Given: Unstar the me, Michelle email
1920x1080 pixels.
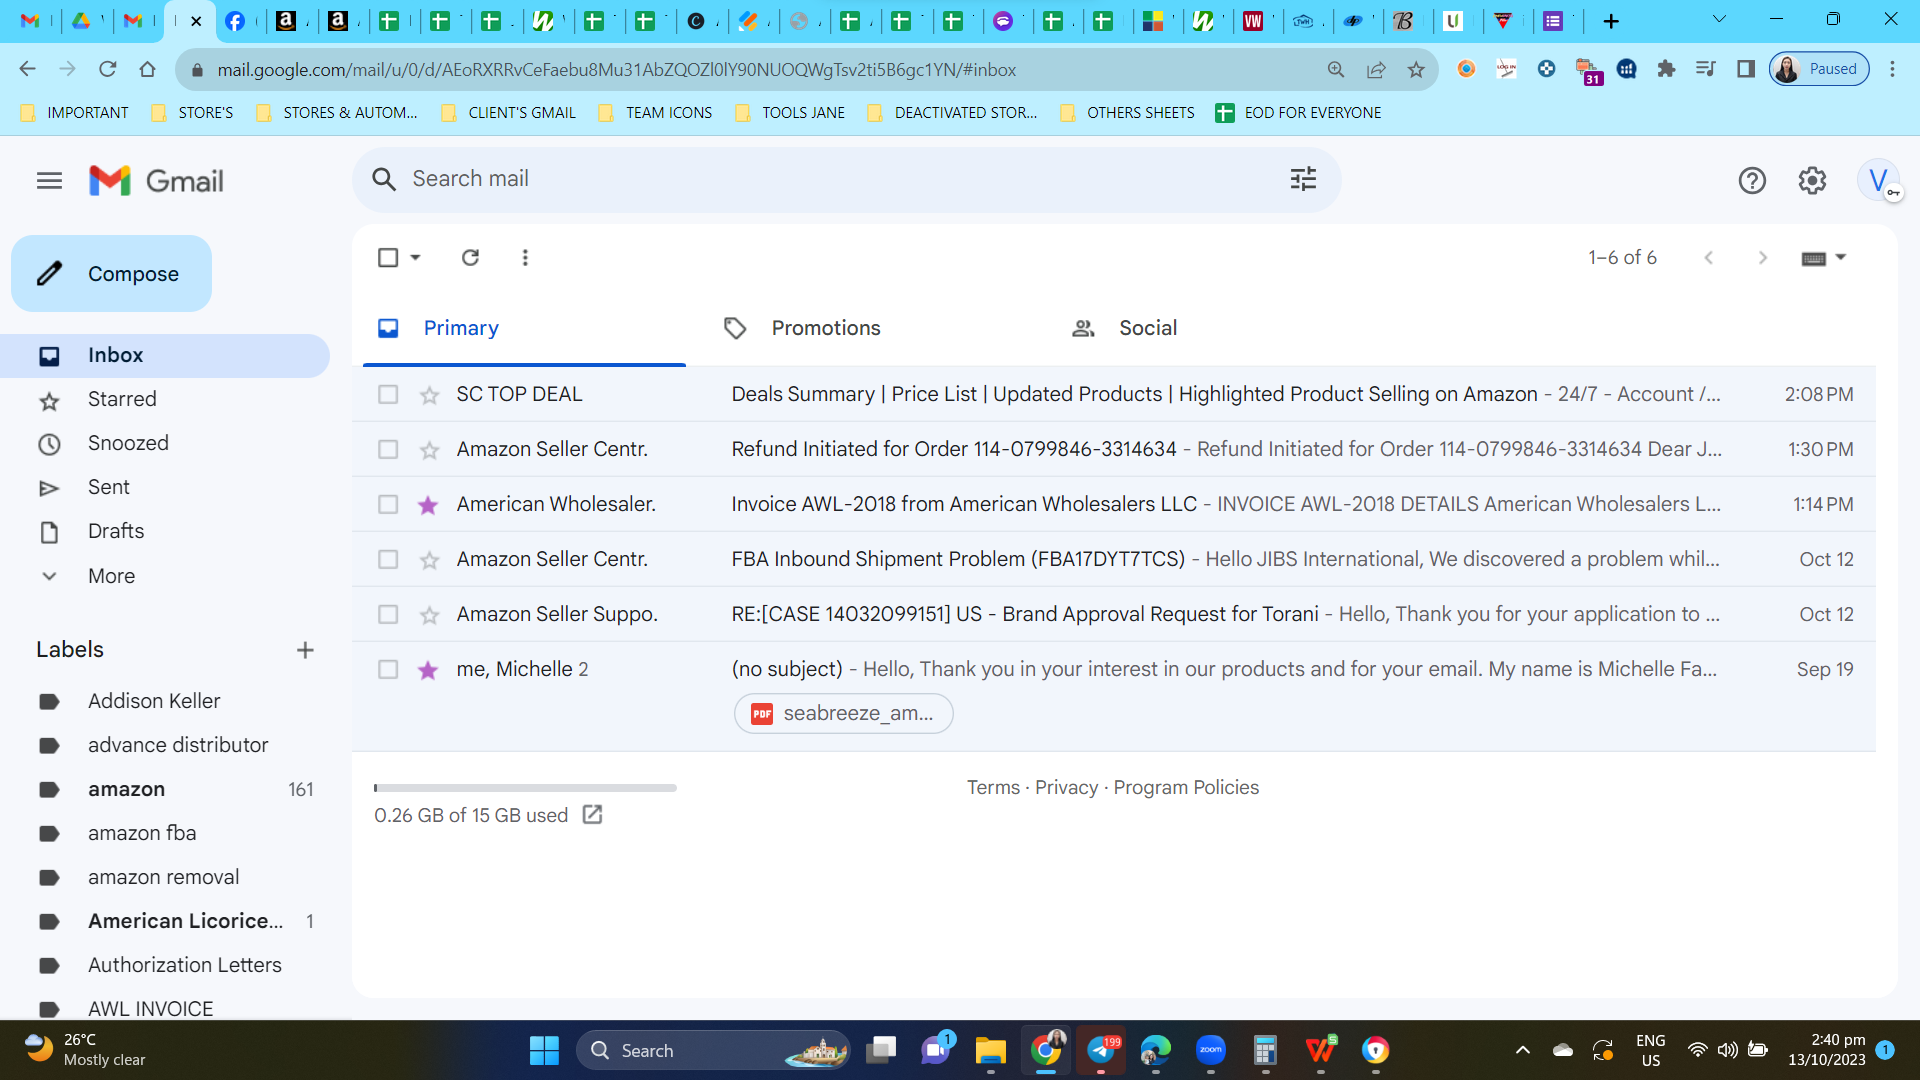Looking at the screenshot, I should (x=429, y=670).
